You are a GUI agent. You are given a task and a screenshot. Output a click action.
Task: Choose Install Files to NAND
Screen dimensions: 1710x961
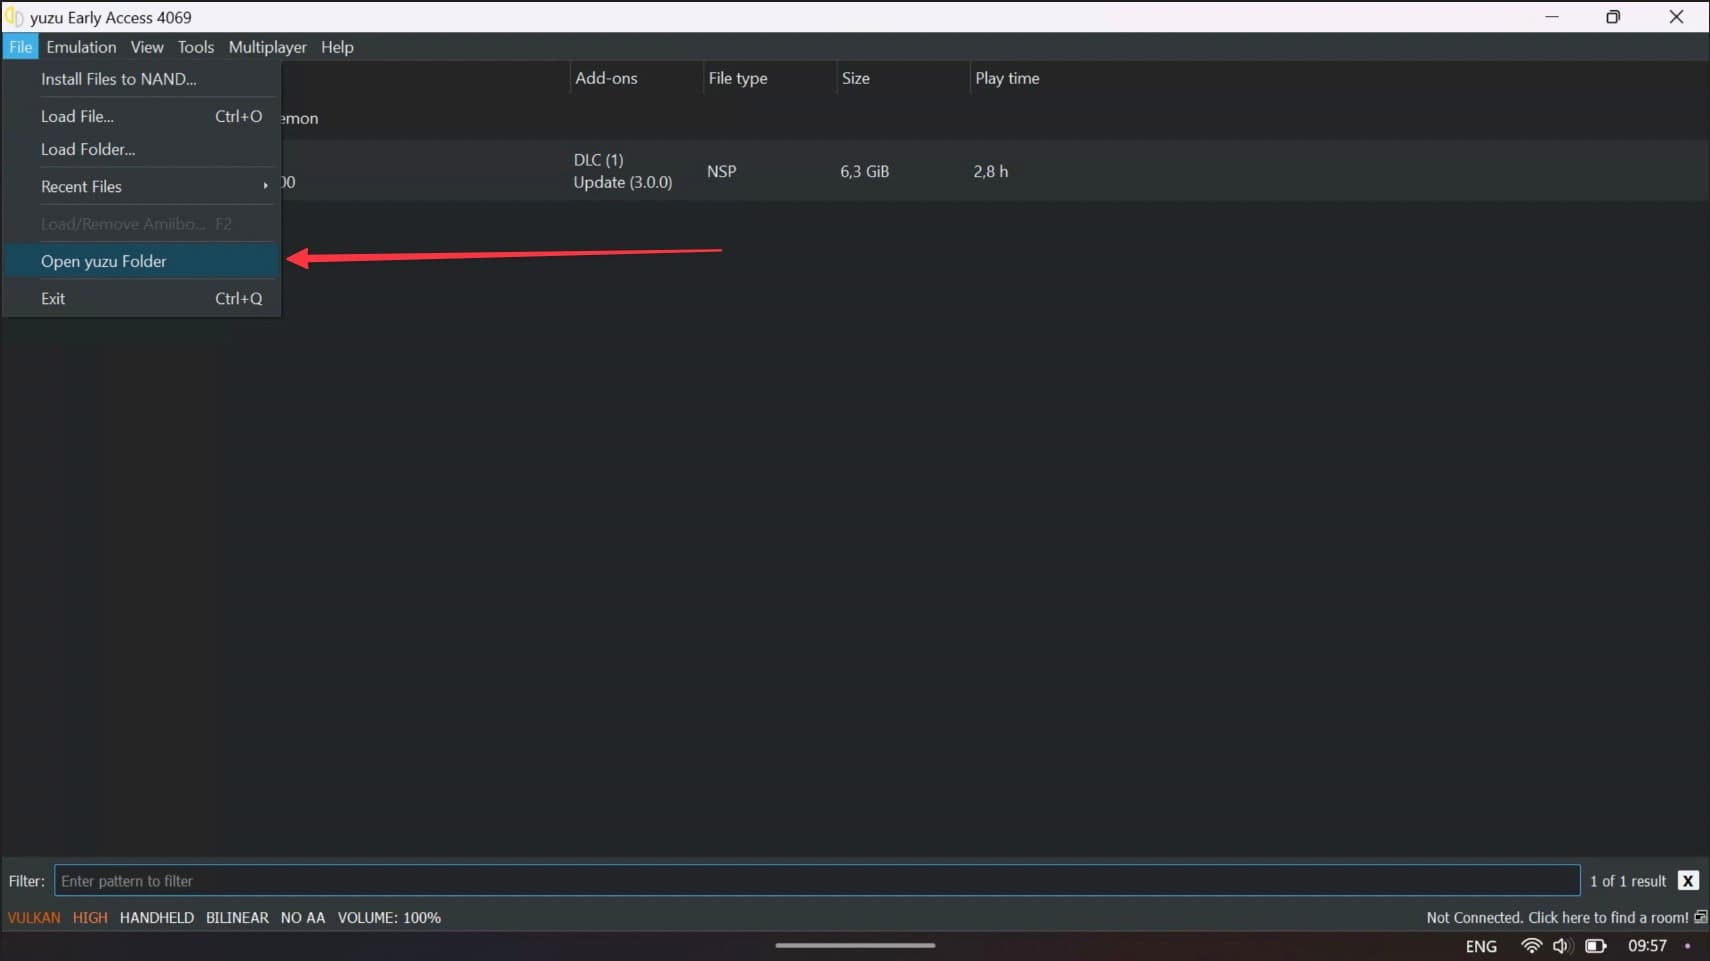[141, 79]
